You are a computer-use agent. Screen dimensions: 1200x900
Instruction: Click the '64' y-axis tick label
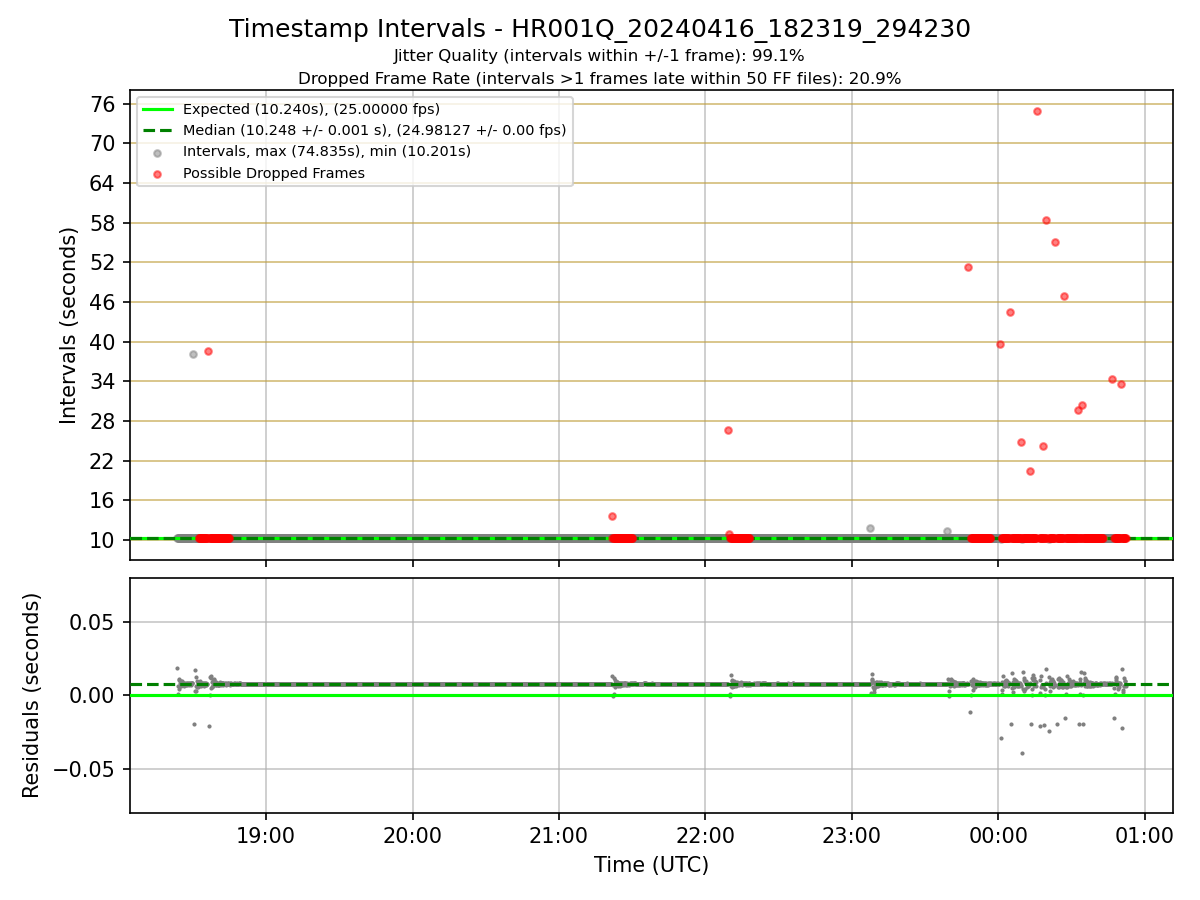coord(105,183)
